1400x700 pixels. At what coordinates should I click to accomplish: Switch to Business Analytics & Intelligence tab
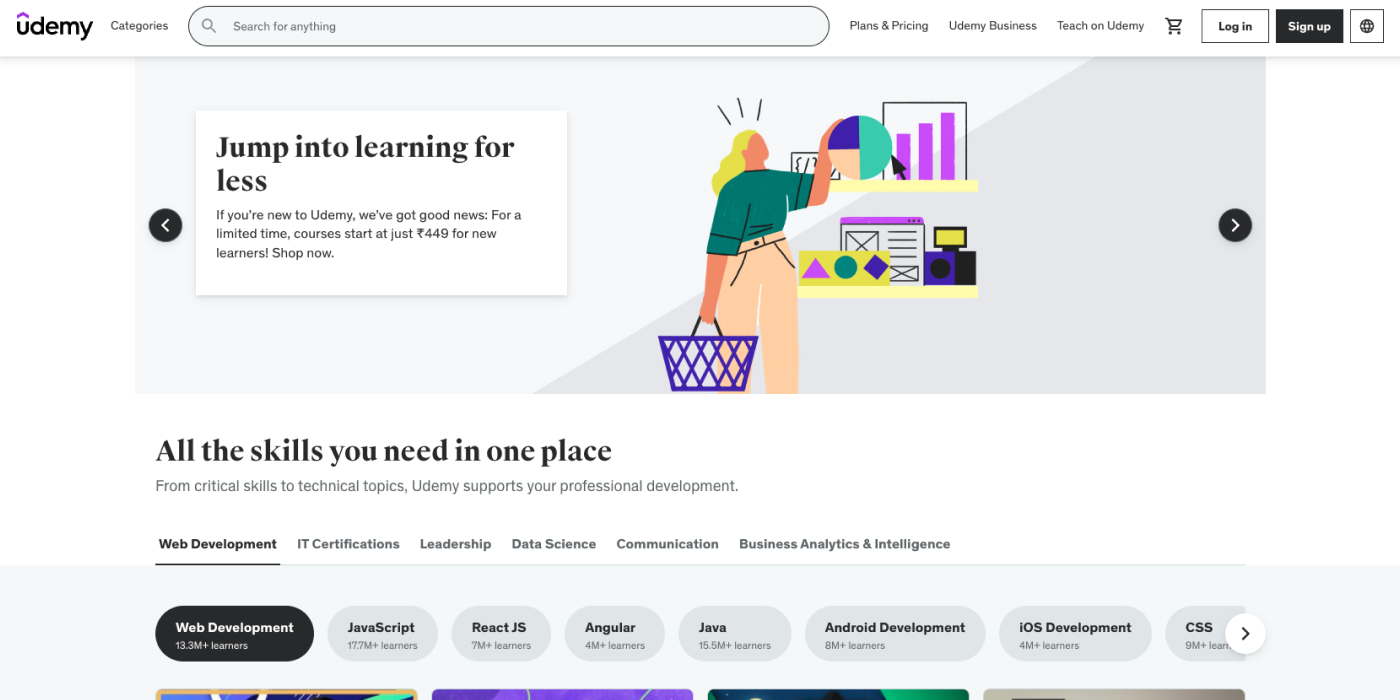pyautogui.click(x=844, y=544)
